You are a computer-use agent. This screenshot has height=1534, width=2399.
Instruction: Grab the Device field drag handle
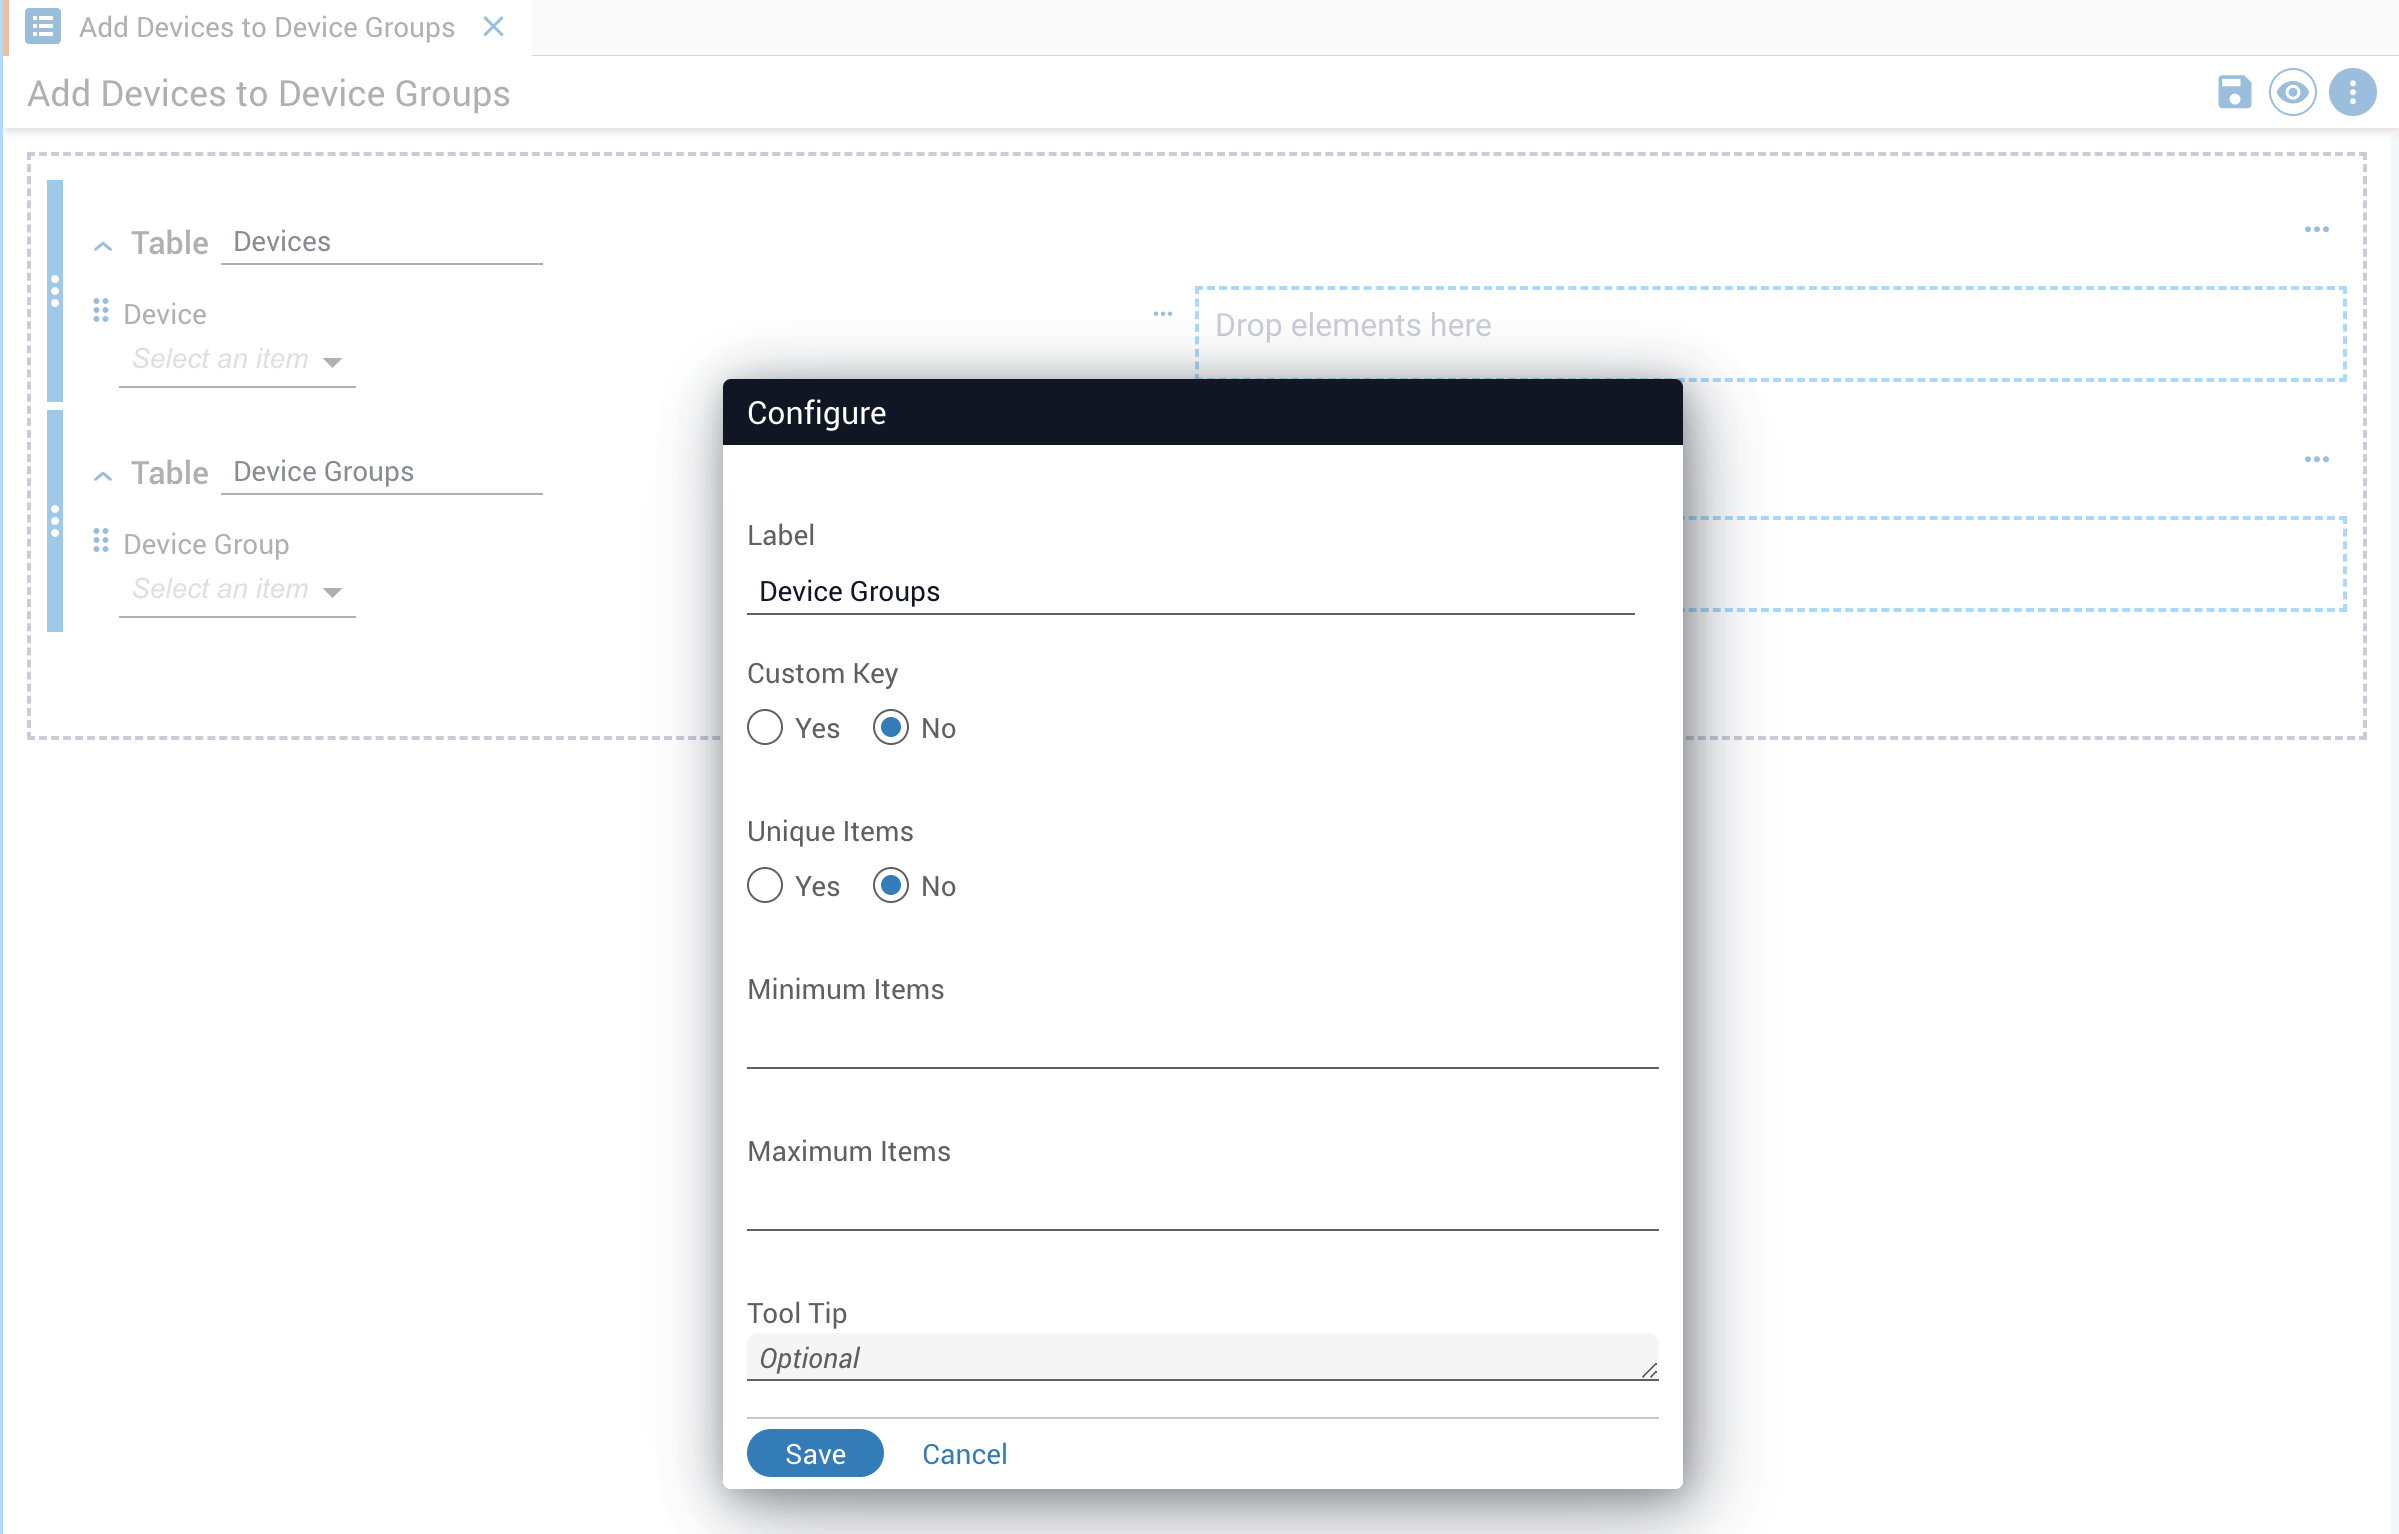100,311
